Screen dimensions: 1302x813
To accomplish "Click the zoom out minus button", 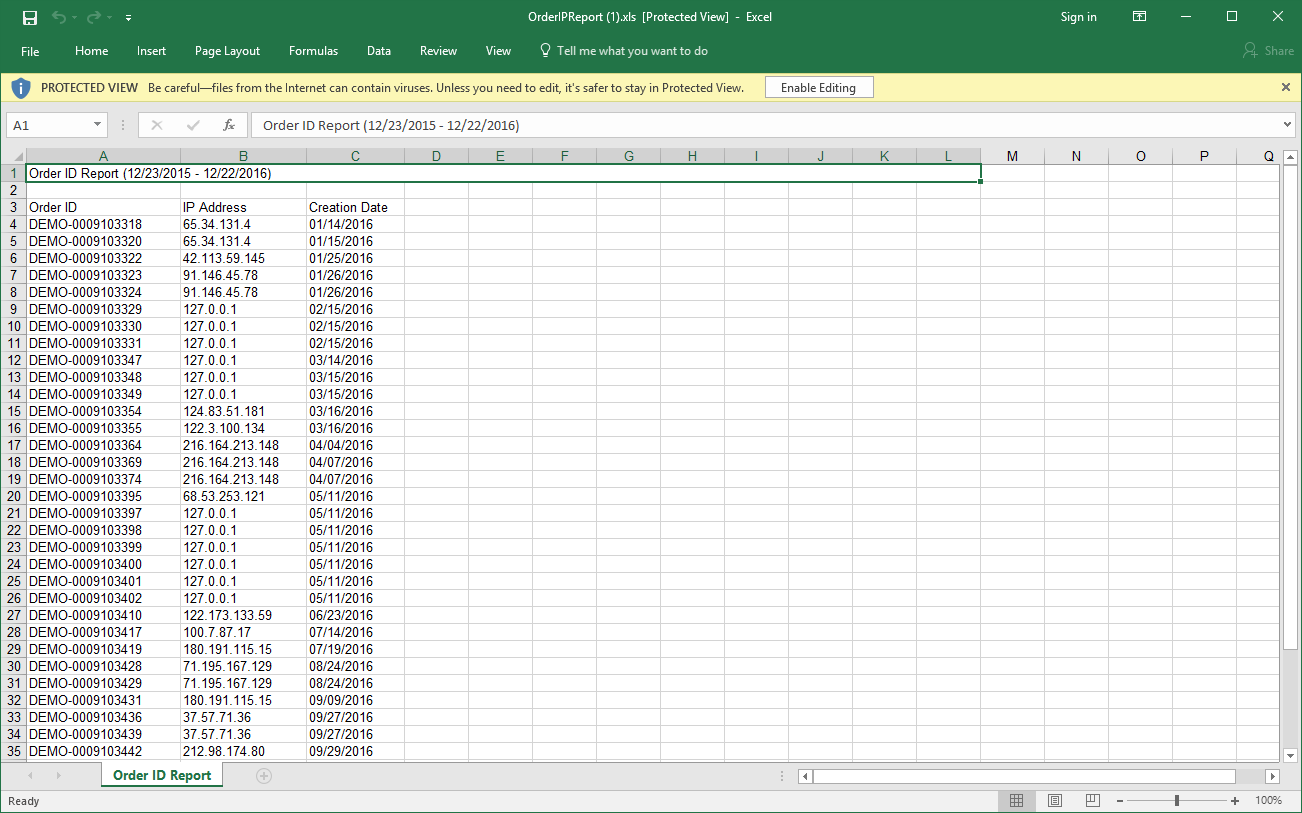I will coord(1119,801).
